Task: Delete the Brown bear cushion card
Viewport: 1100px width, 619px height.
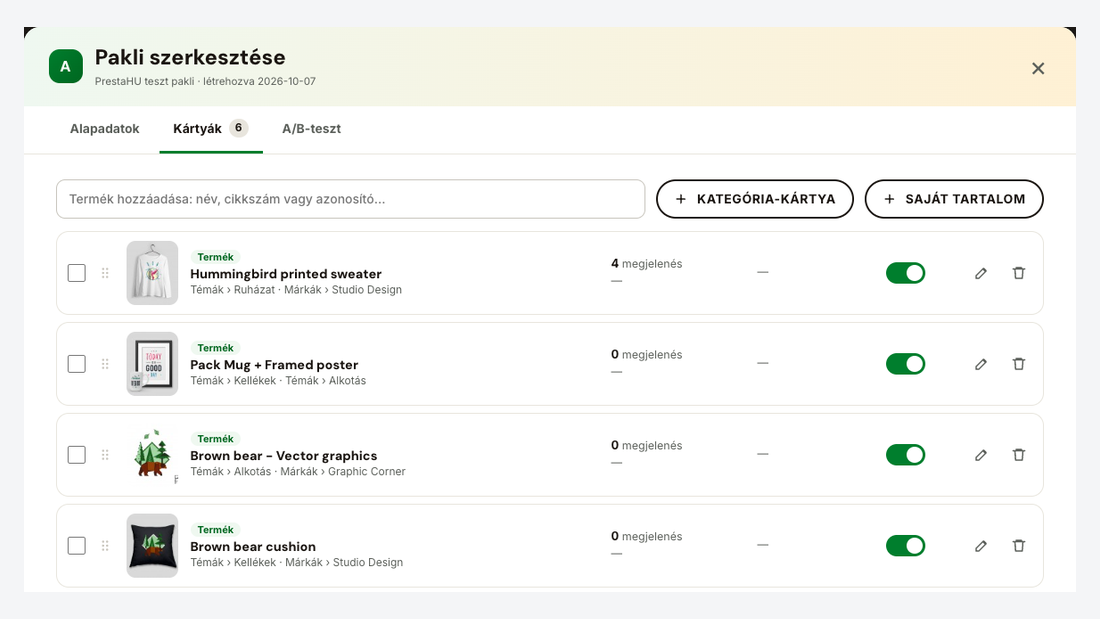Action: (1019, 545)
